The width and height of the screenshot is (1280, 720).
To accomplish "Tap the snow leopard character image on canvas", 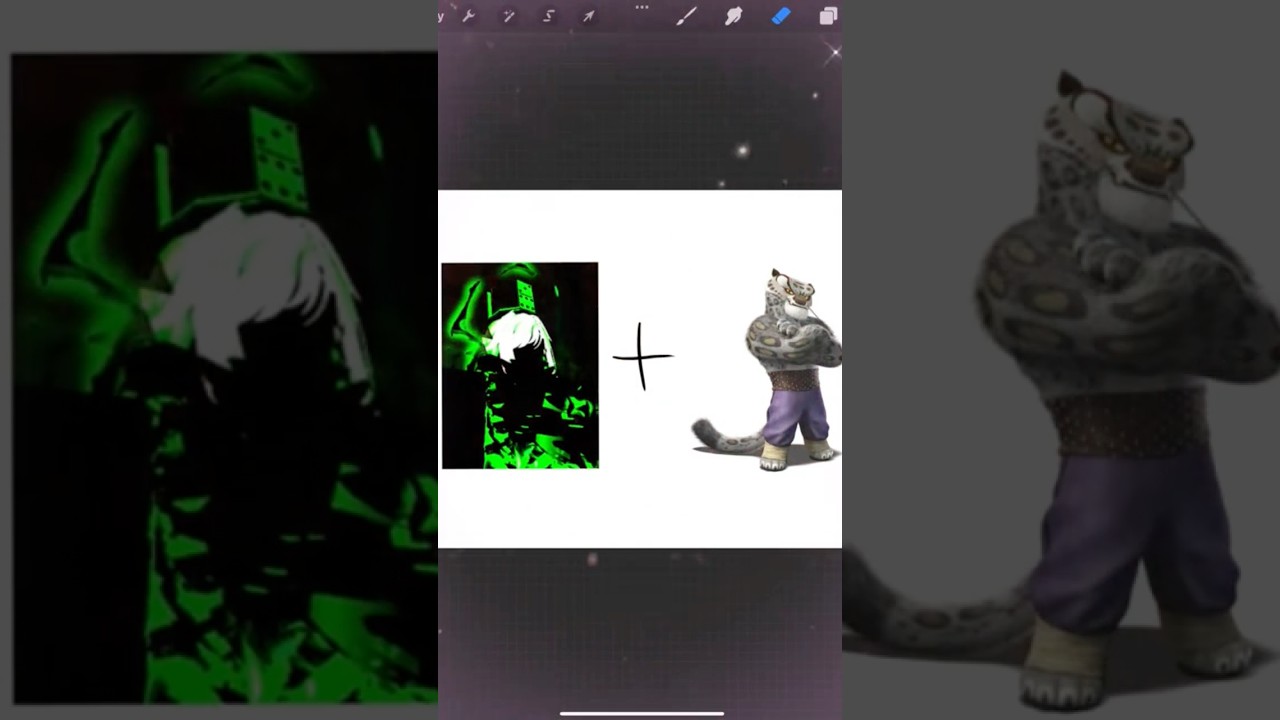I will click(767, 369).
